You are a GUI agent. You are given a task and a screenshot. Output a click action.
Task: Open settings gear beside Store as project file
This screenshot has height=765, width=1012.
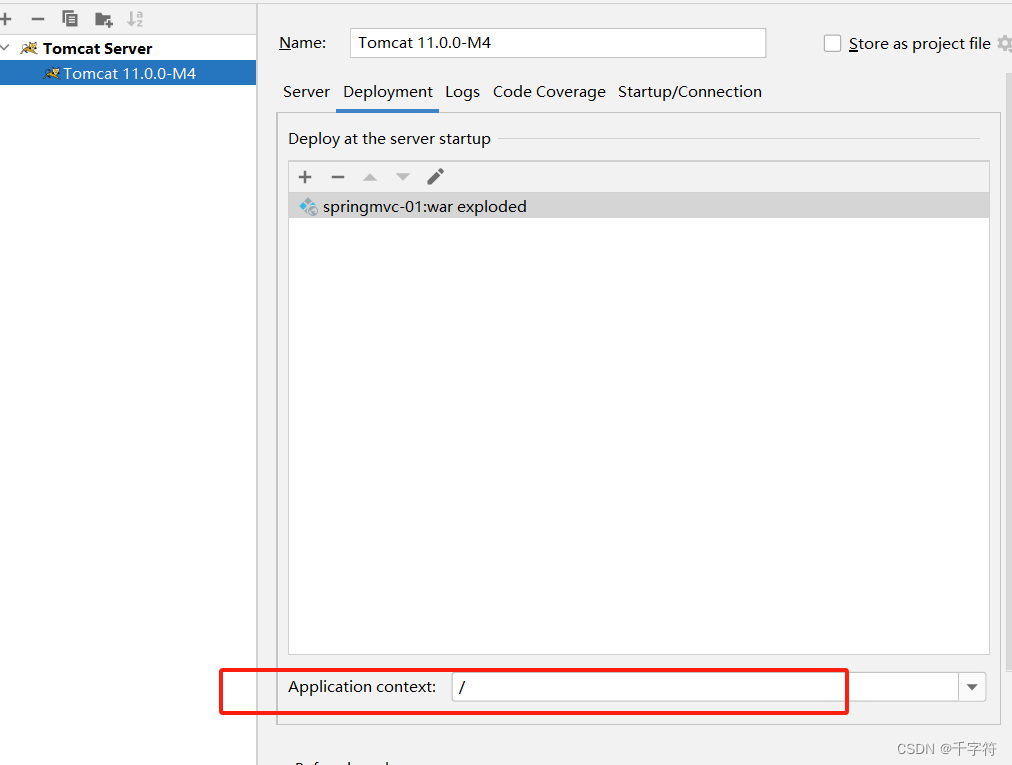(x=1006, y=43)
